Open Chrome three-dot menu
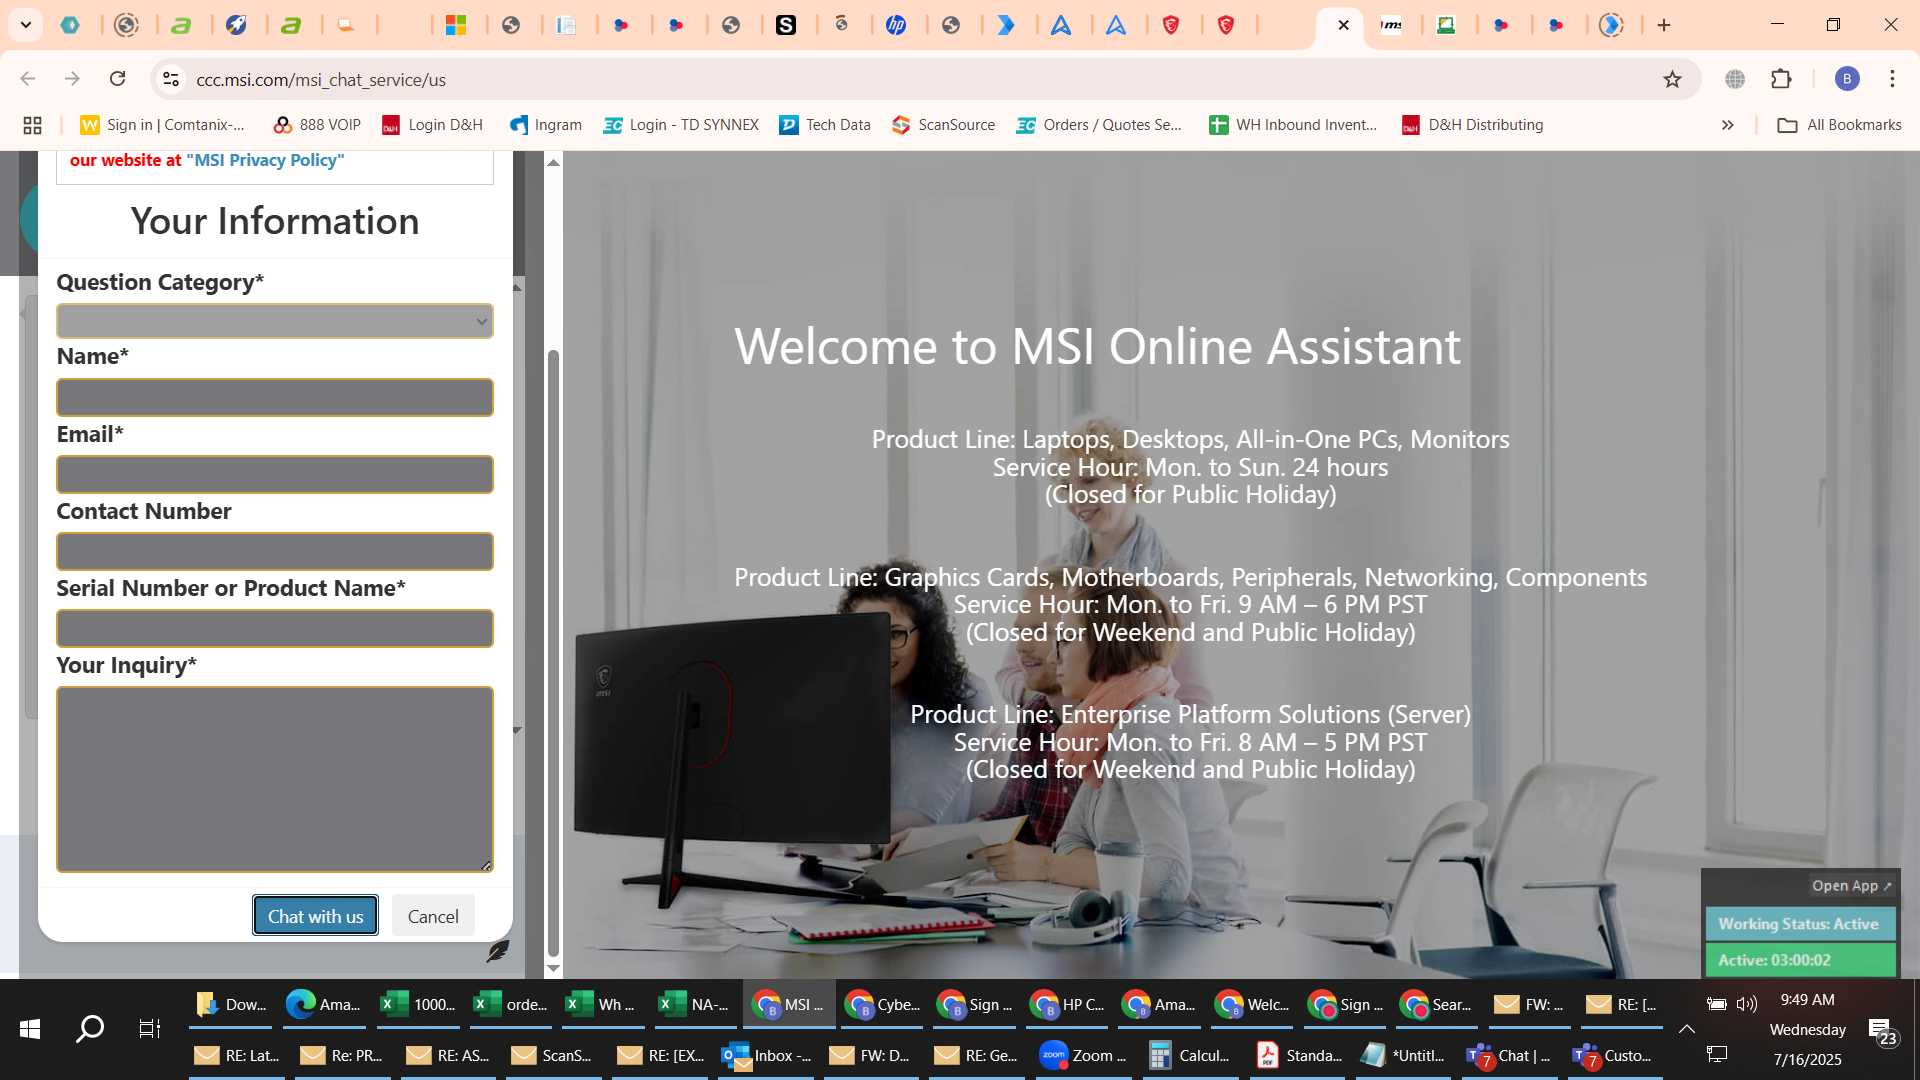This screenshot has height=1080, width=1920. 1892,79
